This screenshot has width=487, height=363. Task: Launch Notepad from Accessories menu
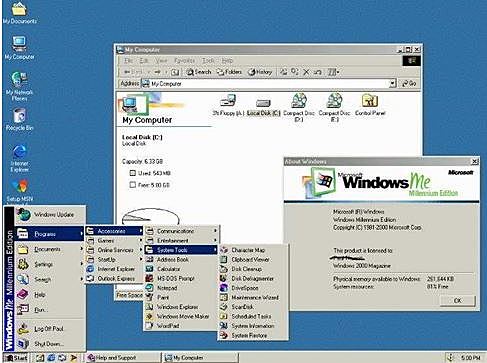coord(182,288)
